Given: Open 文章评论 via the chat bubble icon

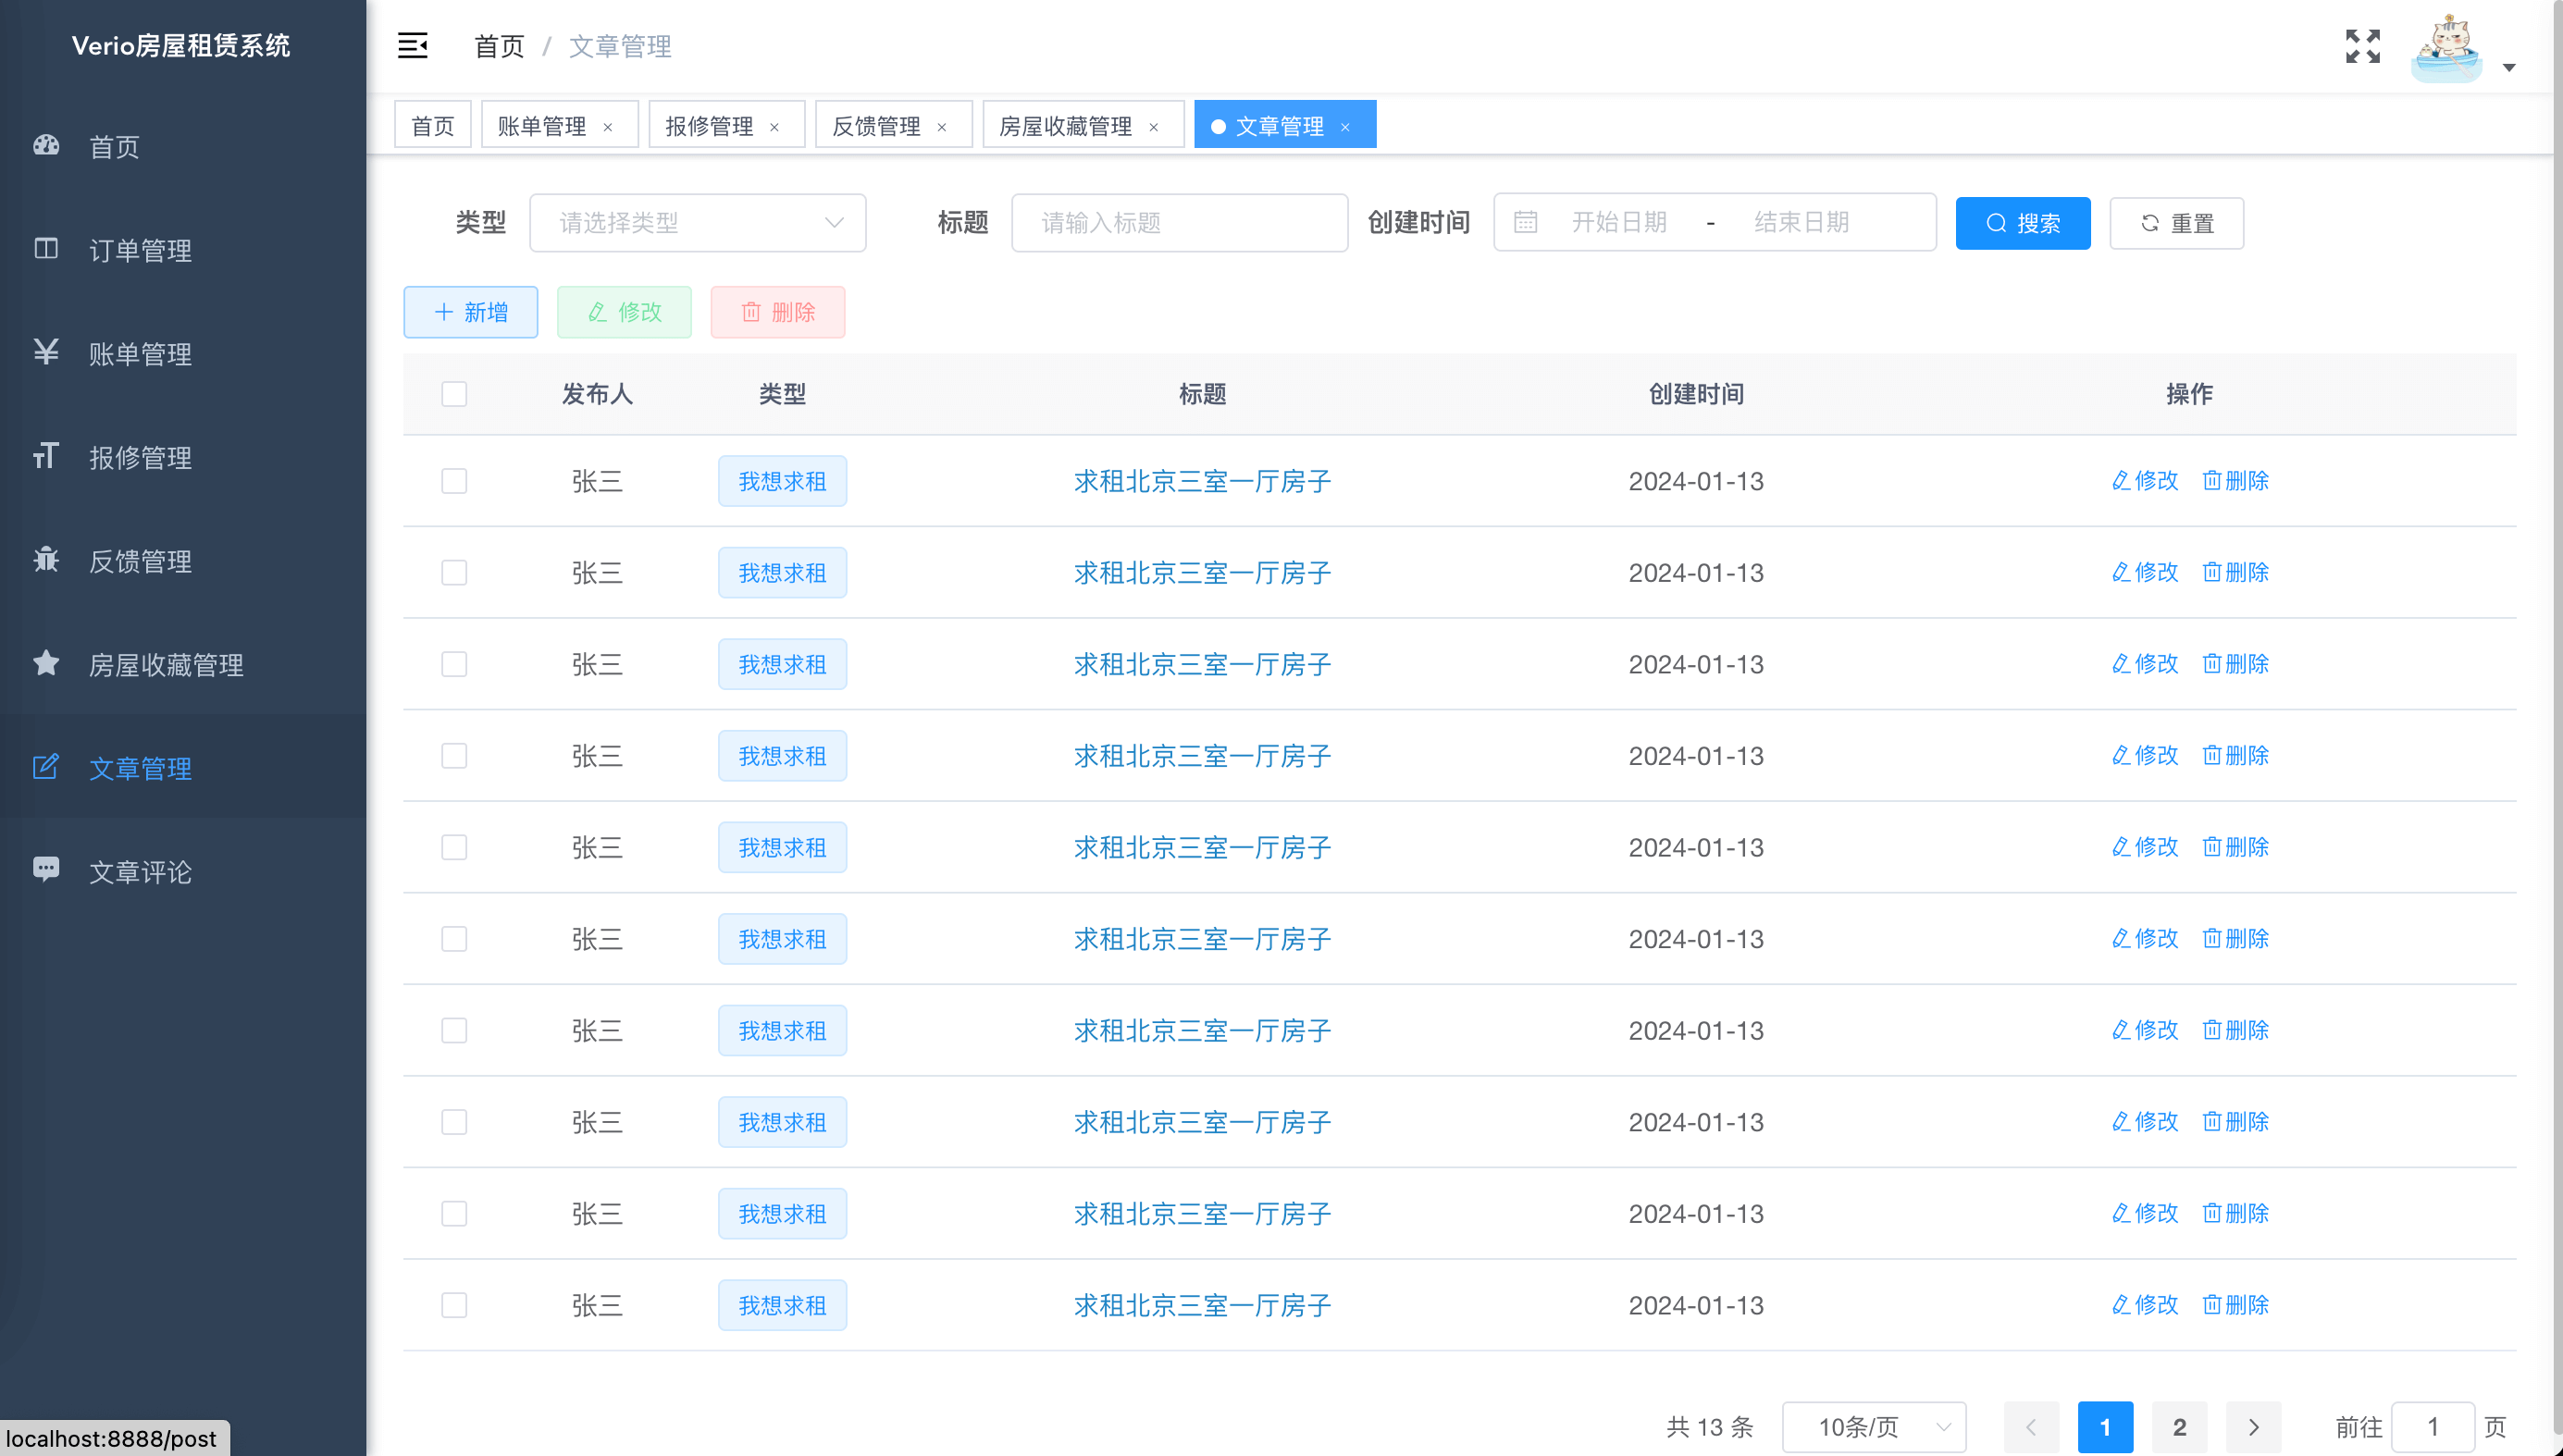Looking at the screenshot, I should pyautogui.click(x=46, y=869).
